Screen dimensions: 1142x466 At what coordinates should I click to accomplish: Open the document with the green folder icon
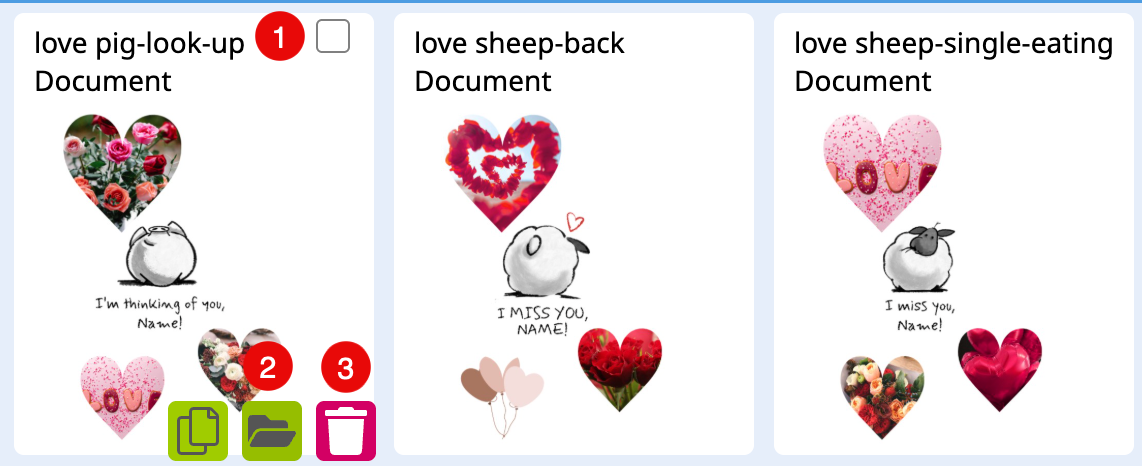coord(272,430)
